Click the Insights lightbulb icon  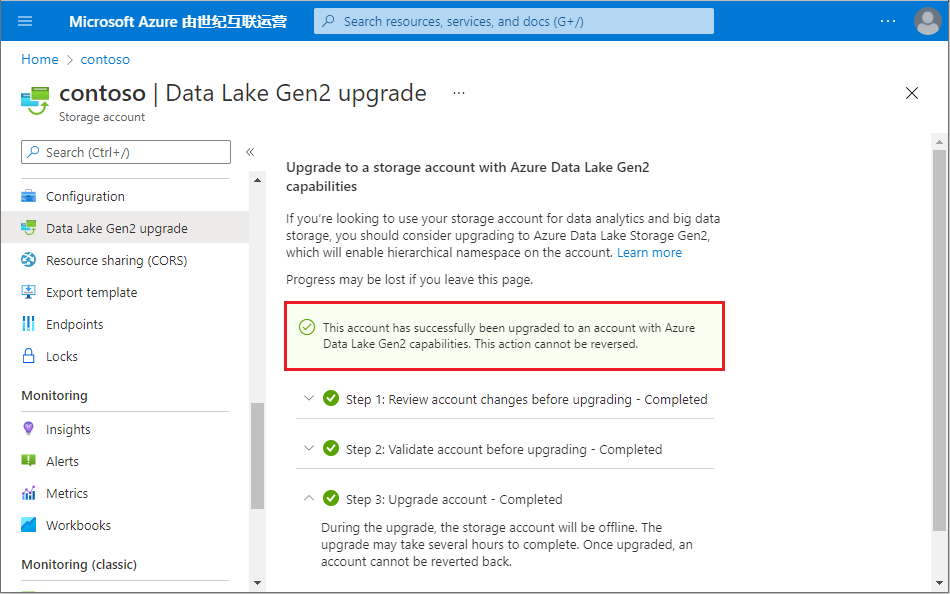(28, 429)
